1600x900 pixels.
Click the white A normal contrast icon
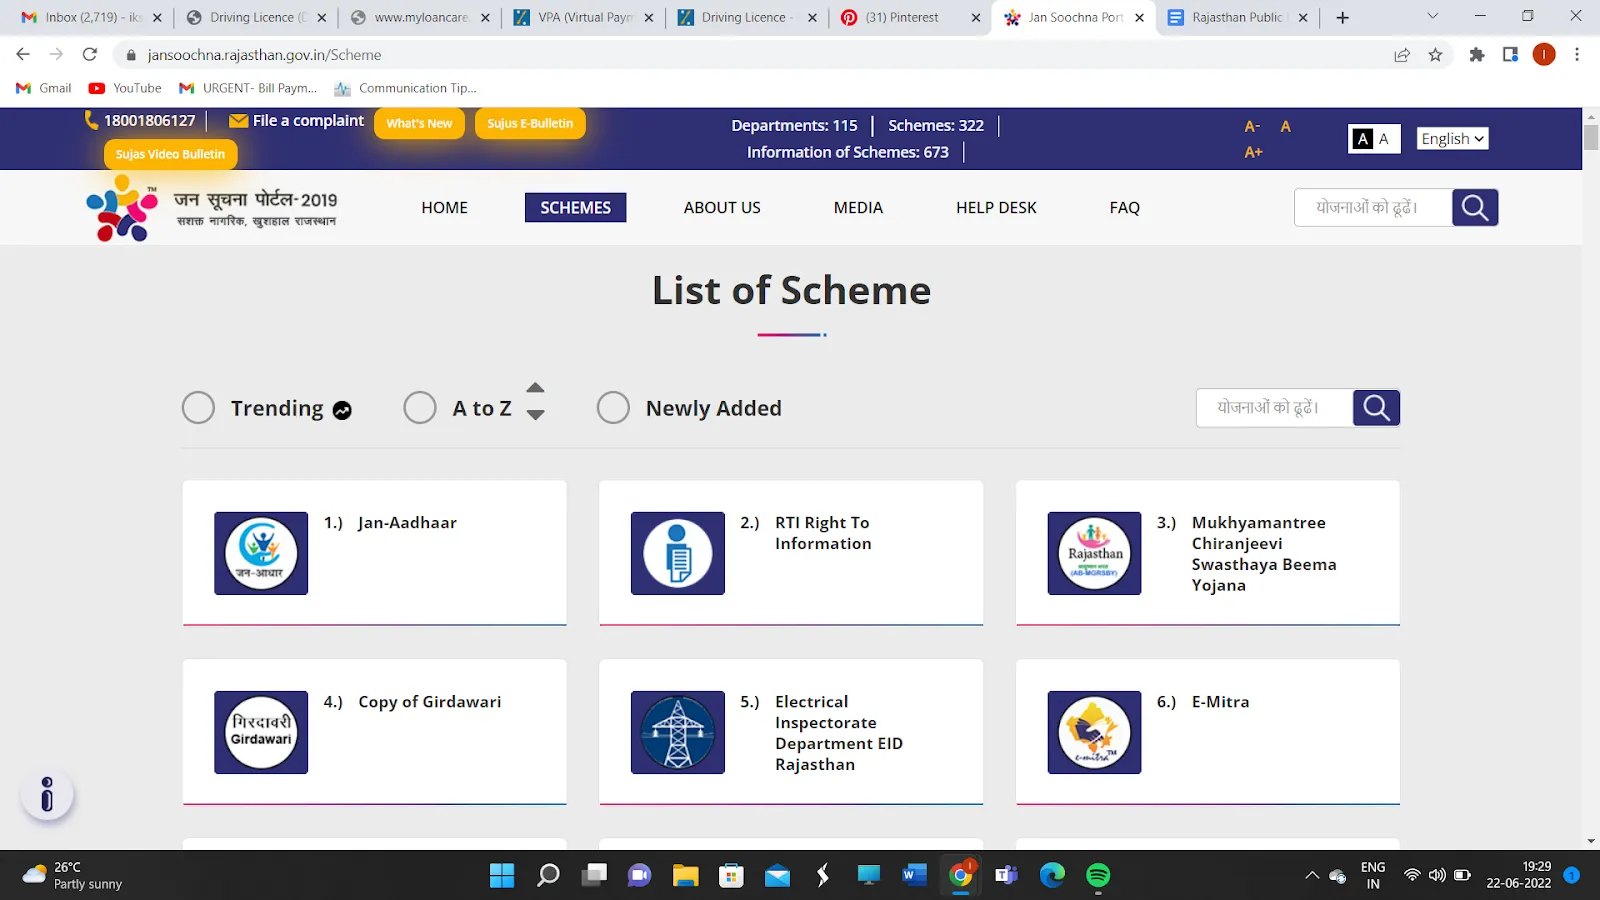click(1384, 139)
